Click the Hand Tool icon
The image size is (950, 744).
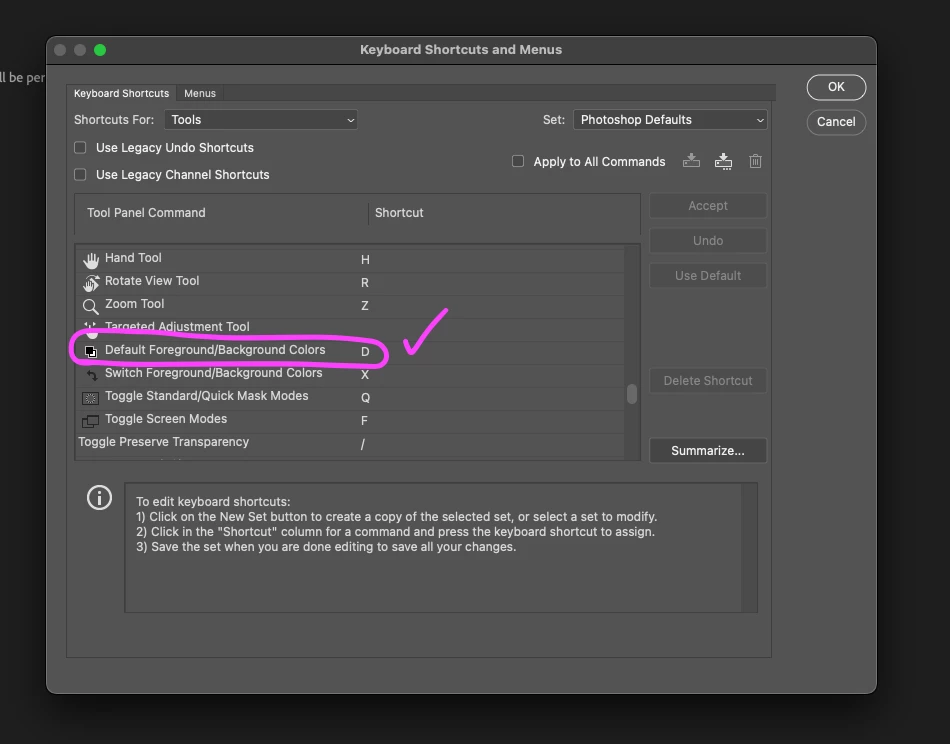click(91, 261)
